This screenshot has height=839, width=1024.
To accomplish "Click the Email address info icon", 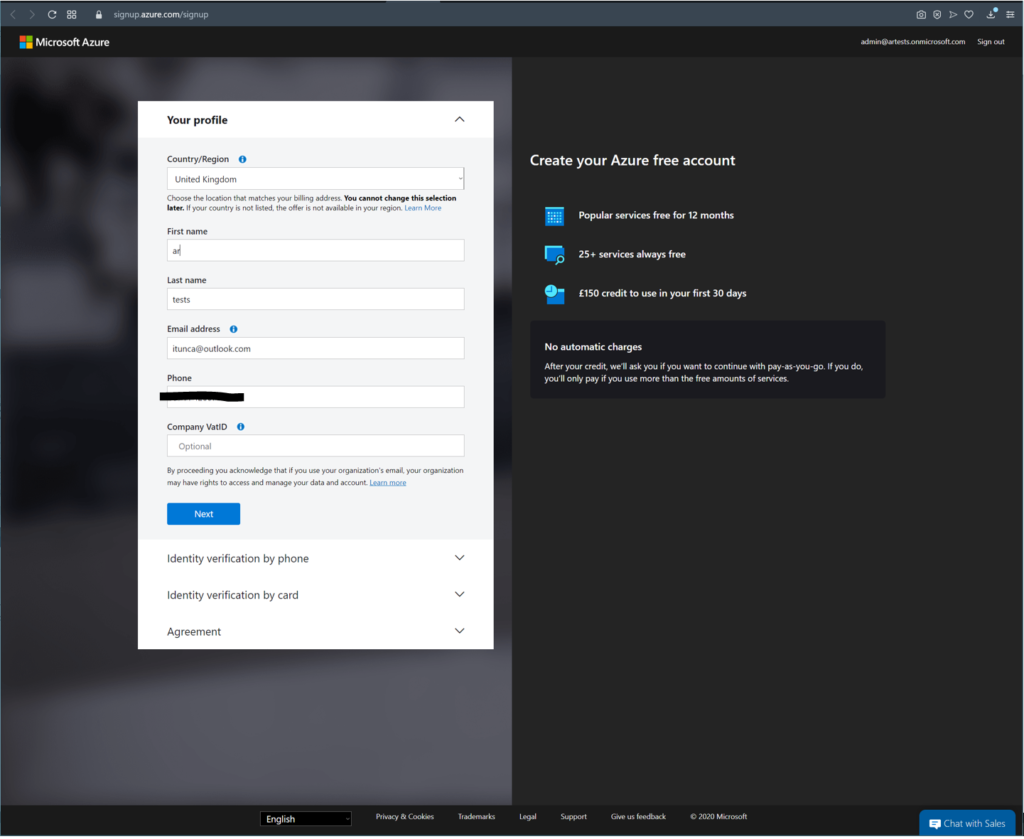I will pyautogui.click(x=234, y=329).
